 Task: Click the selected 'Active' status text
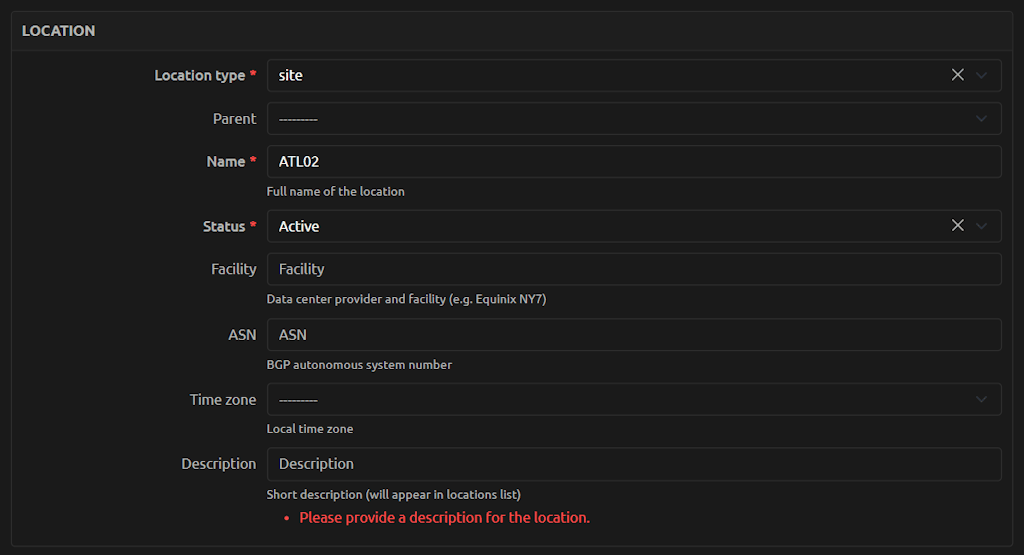click(299, 226)
